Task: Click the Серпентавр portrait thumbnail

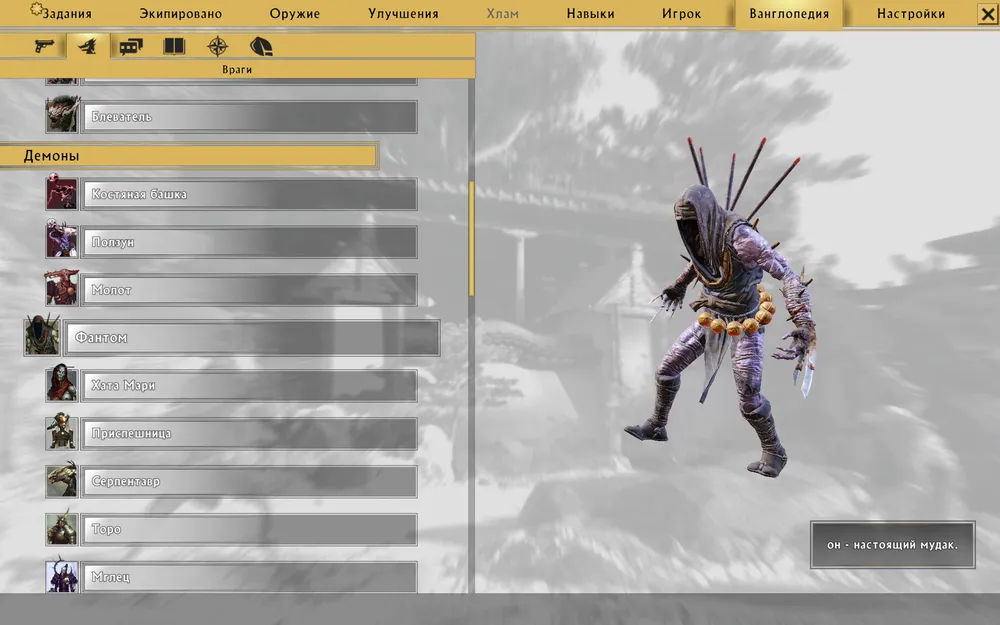Action: [62, 482]
